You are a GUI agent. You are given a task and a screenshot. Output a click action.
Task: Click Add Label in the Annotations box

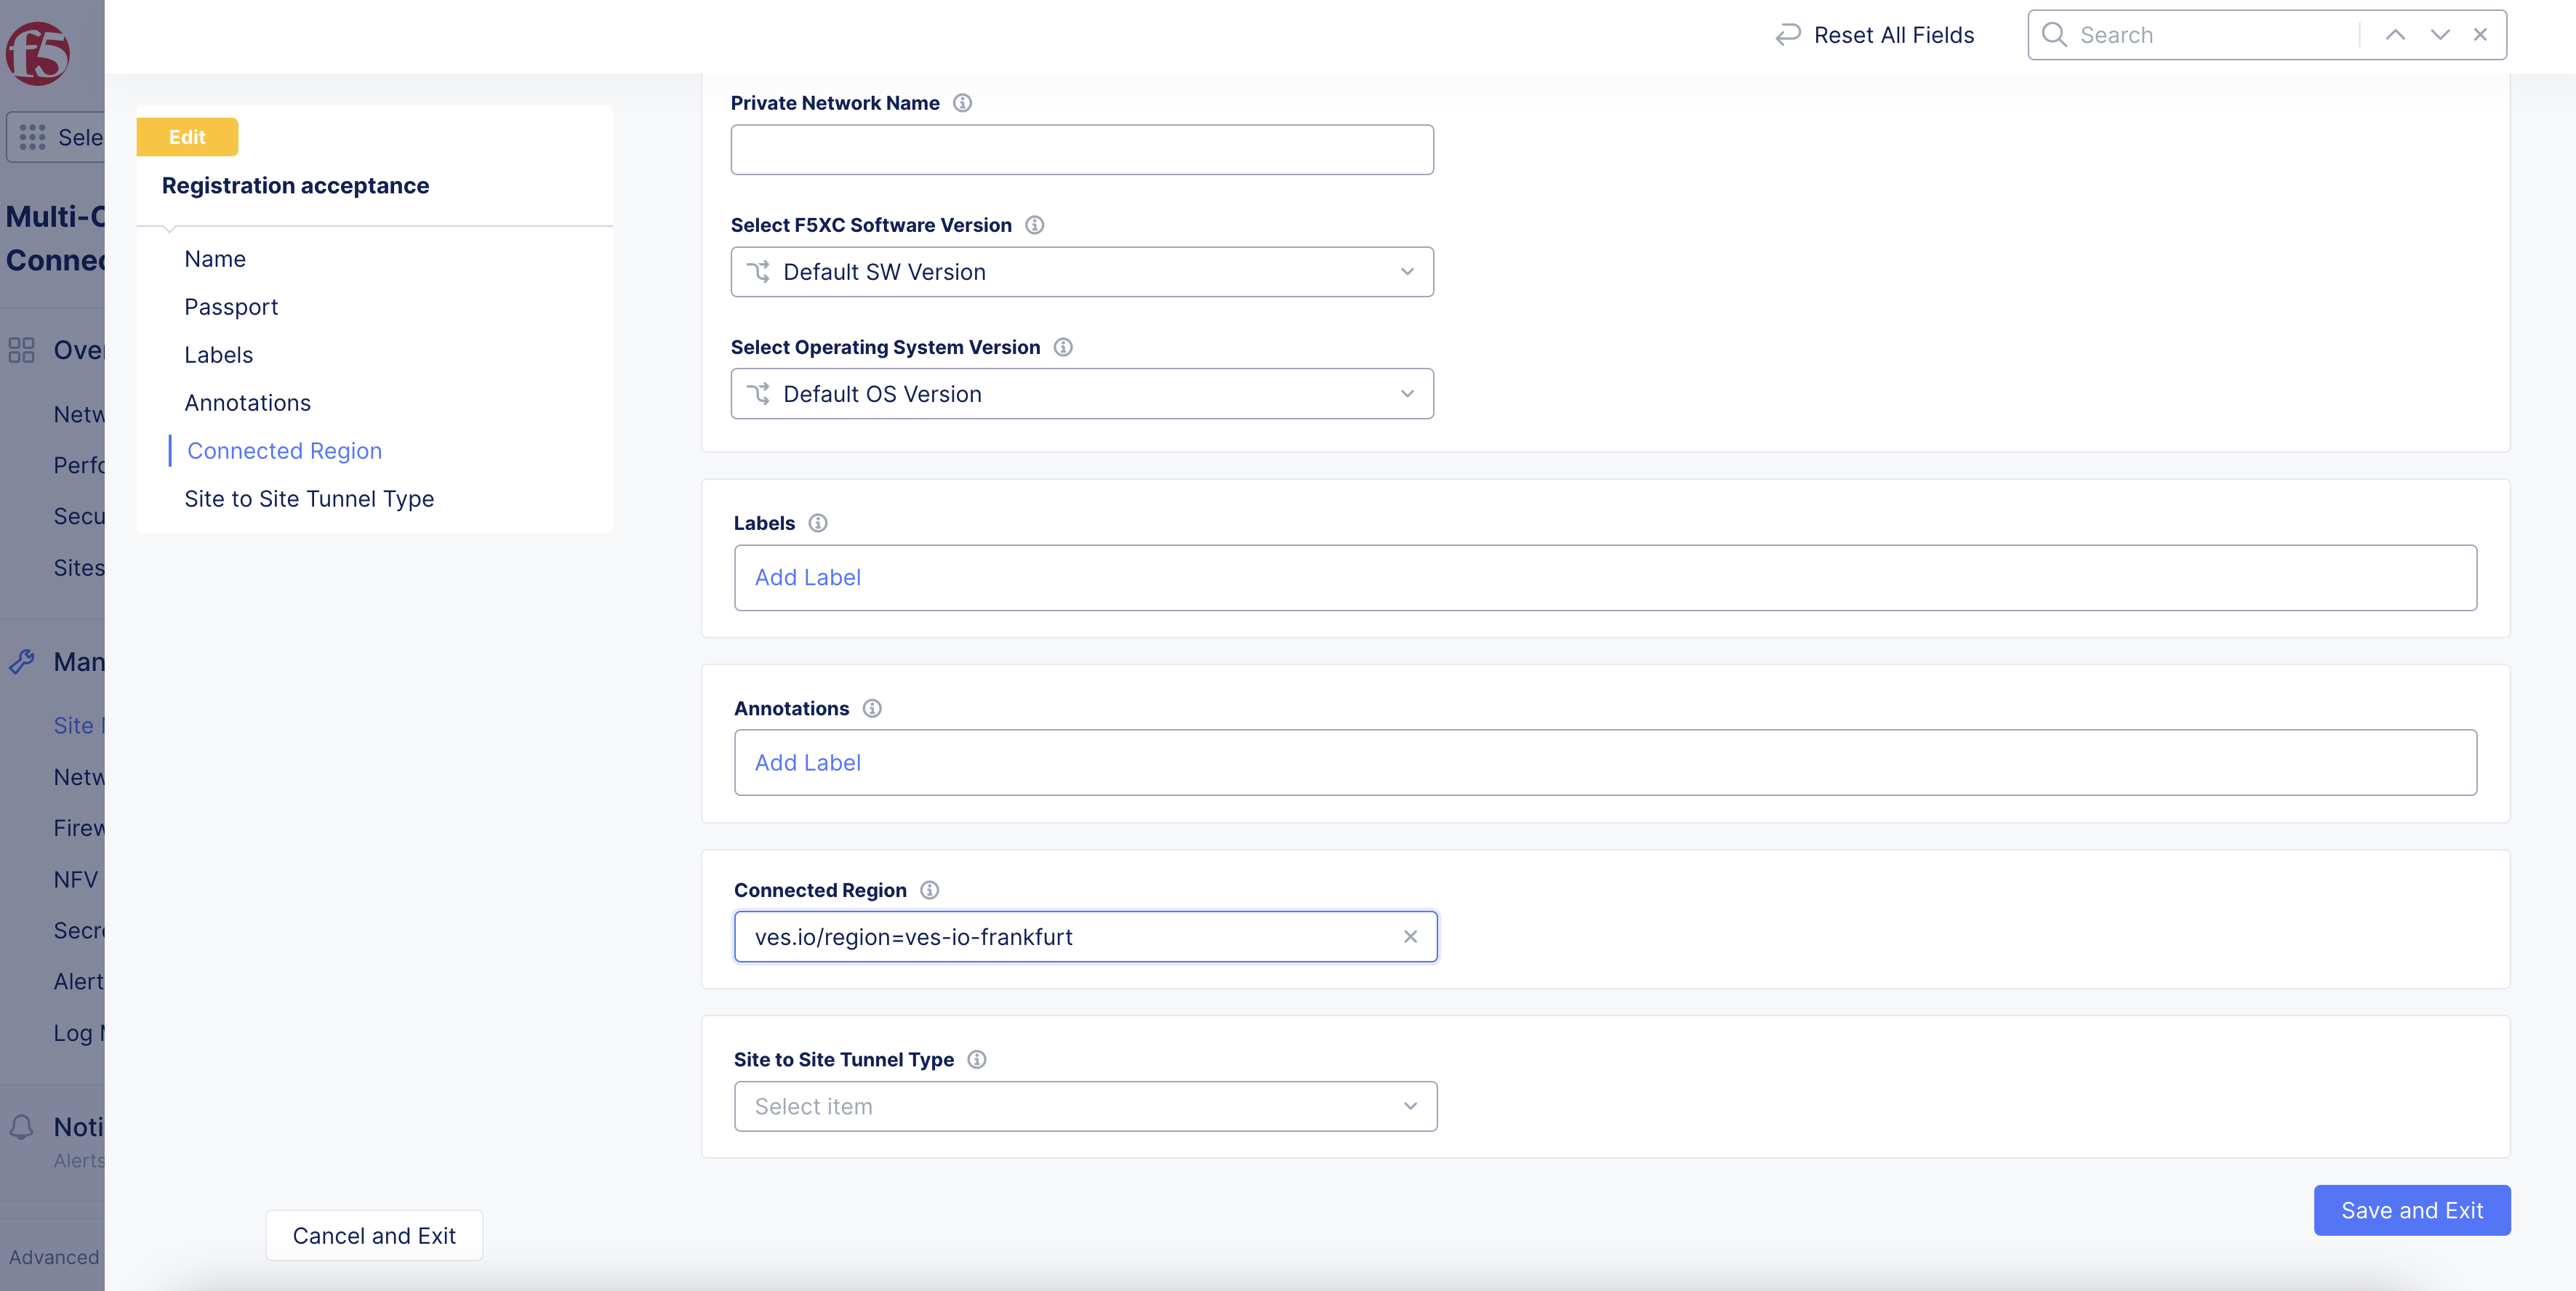coord(807,762)
